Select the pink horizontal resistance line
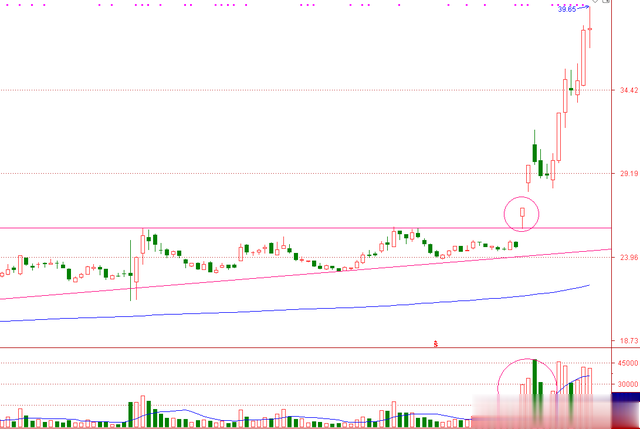Screen dimensions: 640x429 pyautogui.click(x=305, y=228)
